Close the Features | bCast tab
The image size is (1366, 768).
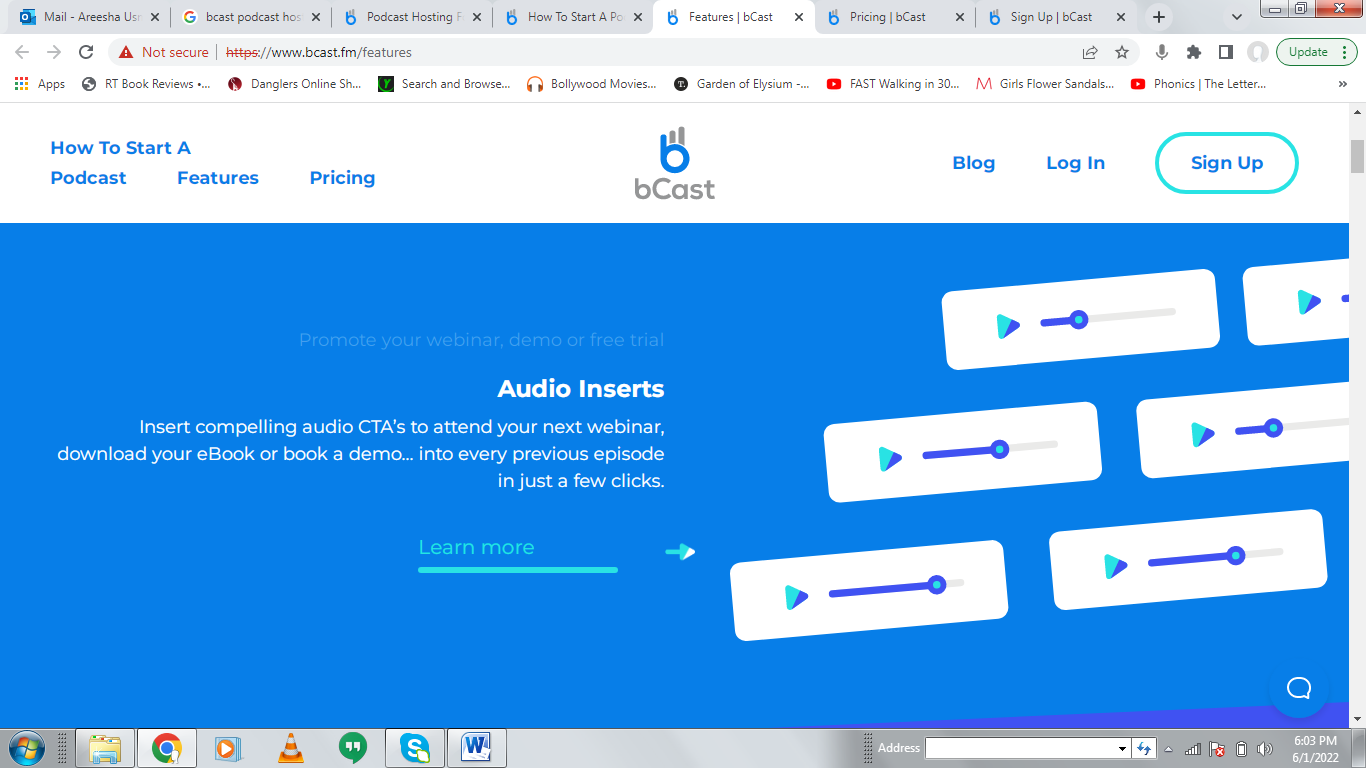[x=798, y=17]
